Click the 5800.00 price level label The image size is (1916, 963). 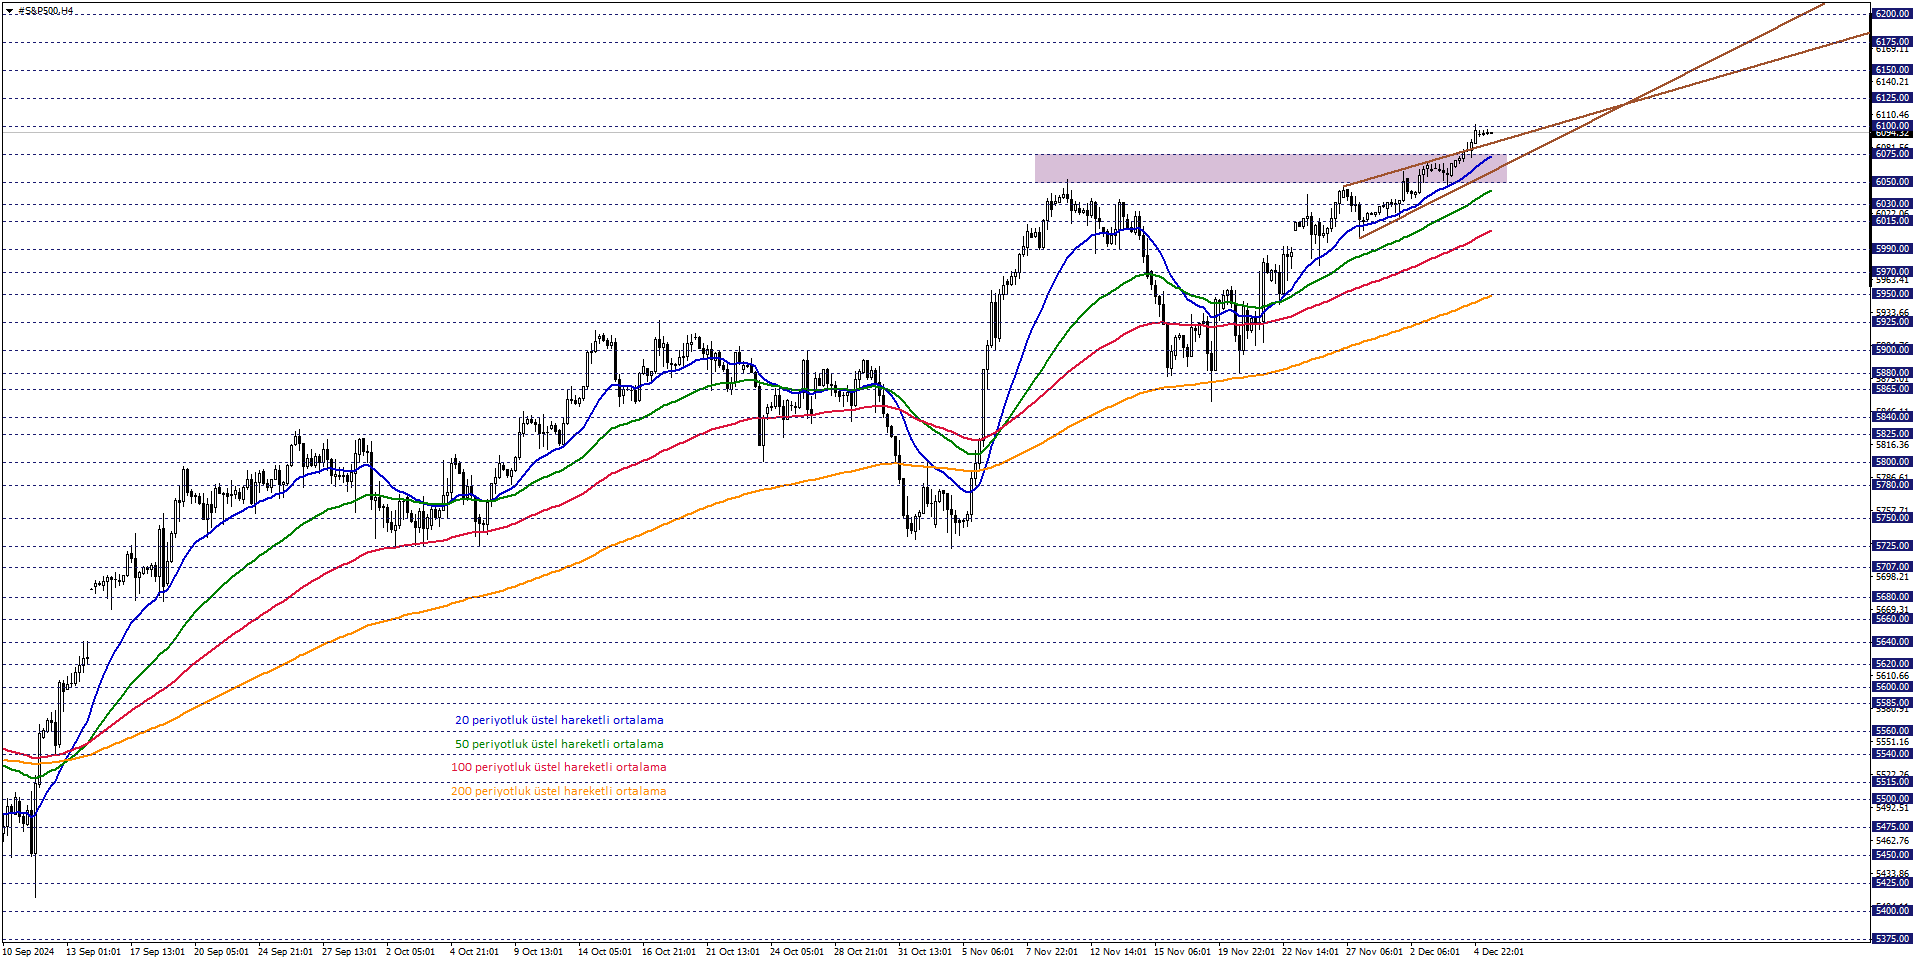point(1892,462)
